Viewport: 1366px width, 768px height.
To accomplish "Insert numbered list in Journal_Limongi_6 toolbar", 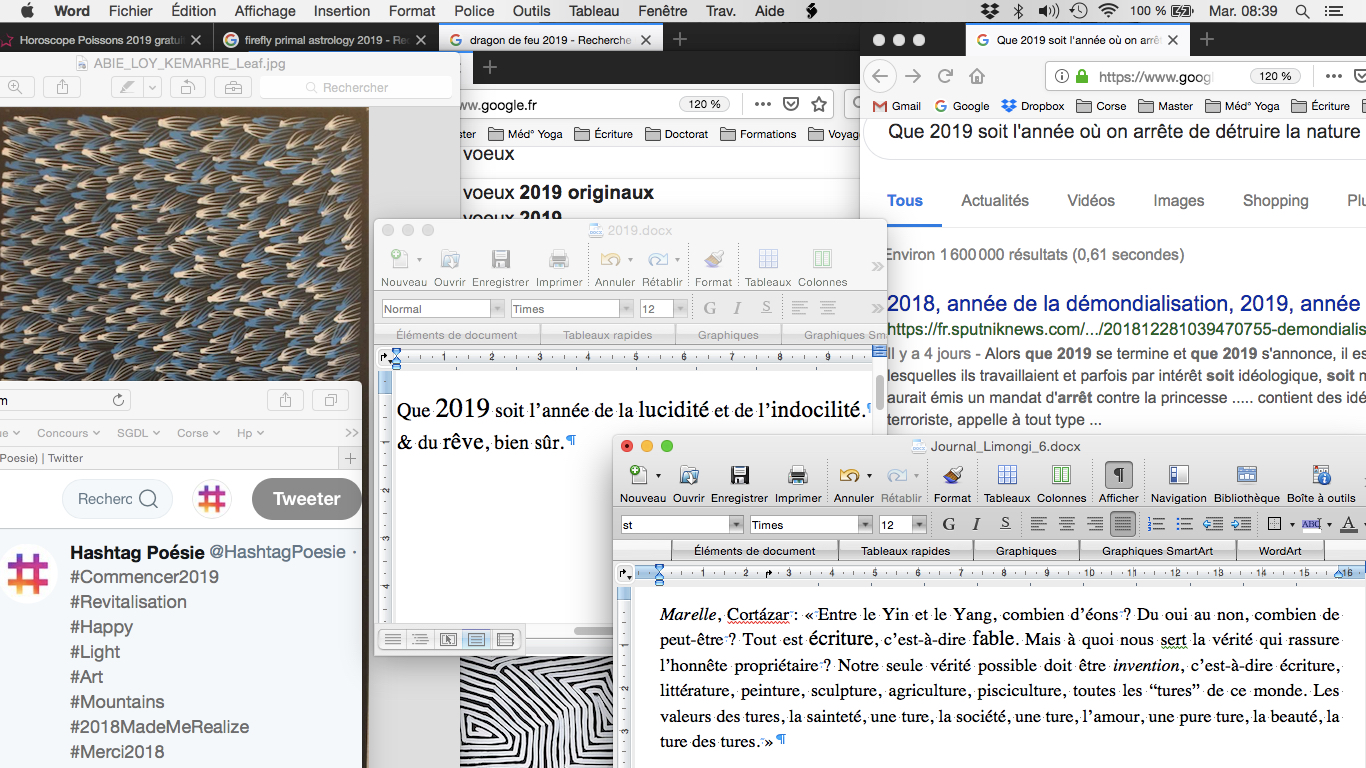I will (1156, 524).
